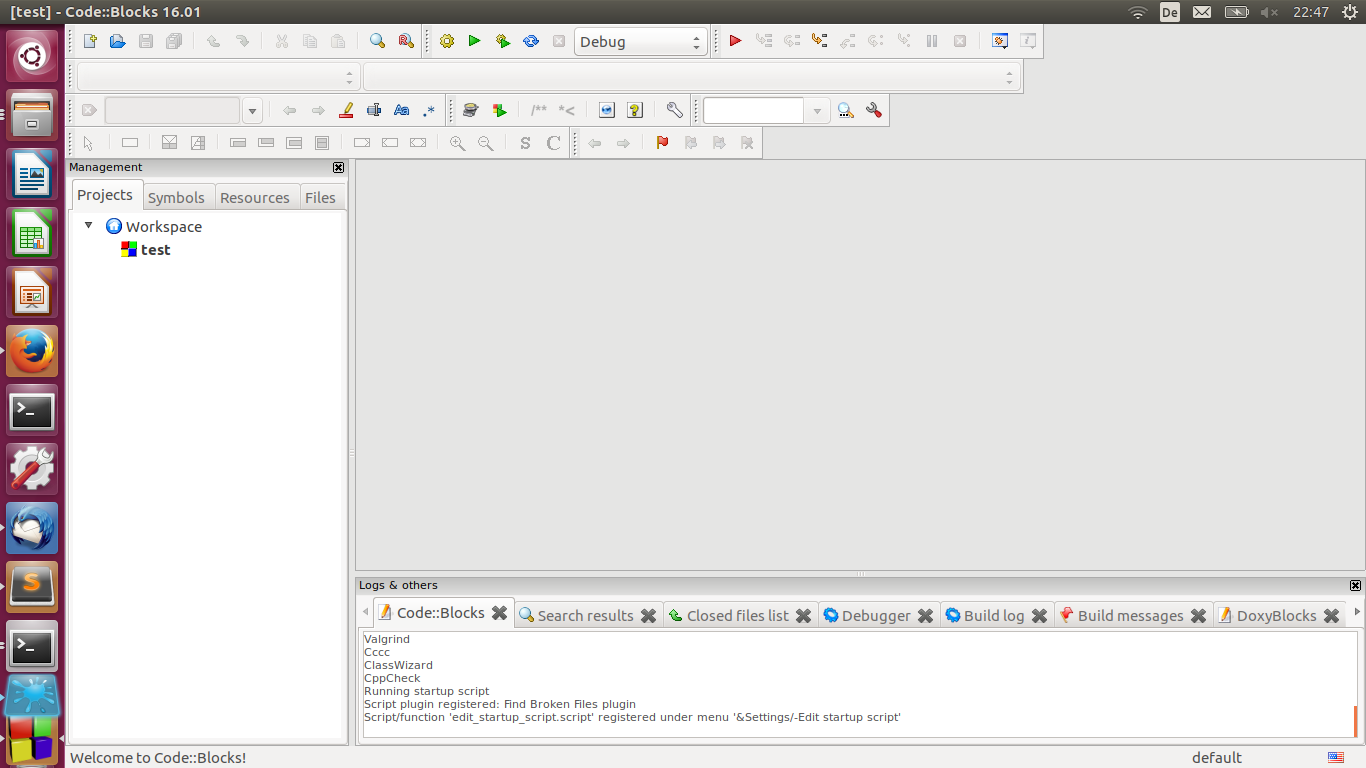This screenshot has height=768, width=1366.
Task: Toggle Match case (Aa) search option
Action: pyautogui.click(x=401, y=110)
